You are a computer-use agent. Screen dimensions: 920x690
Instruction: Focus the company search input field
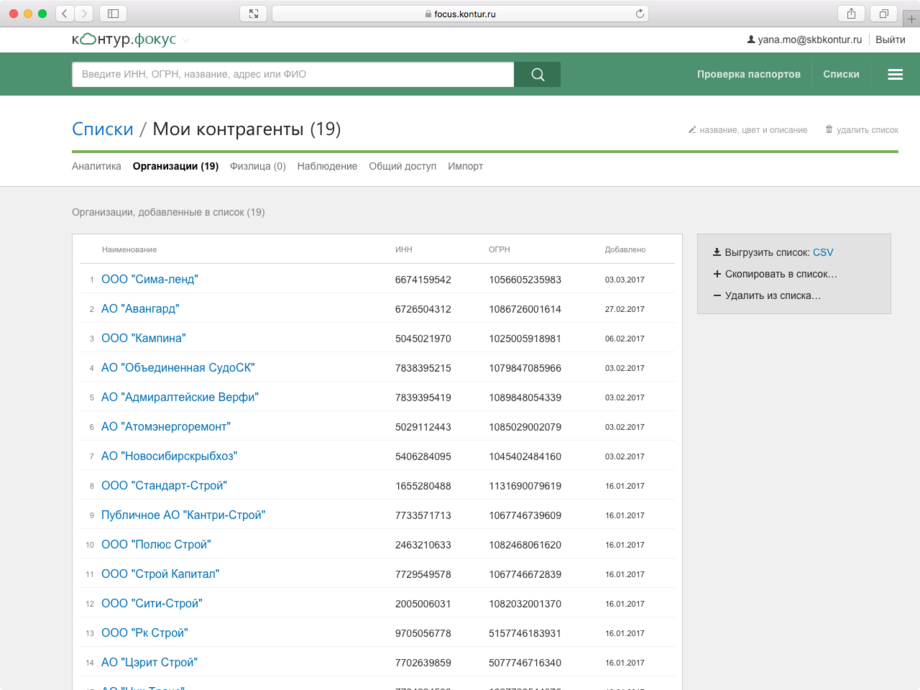point(292,74)
